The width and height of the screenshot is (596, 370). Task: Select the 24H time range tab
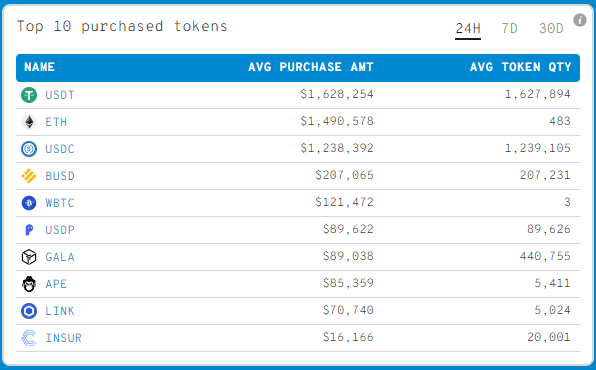(x=468, y=29)
